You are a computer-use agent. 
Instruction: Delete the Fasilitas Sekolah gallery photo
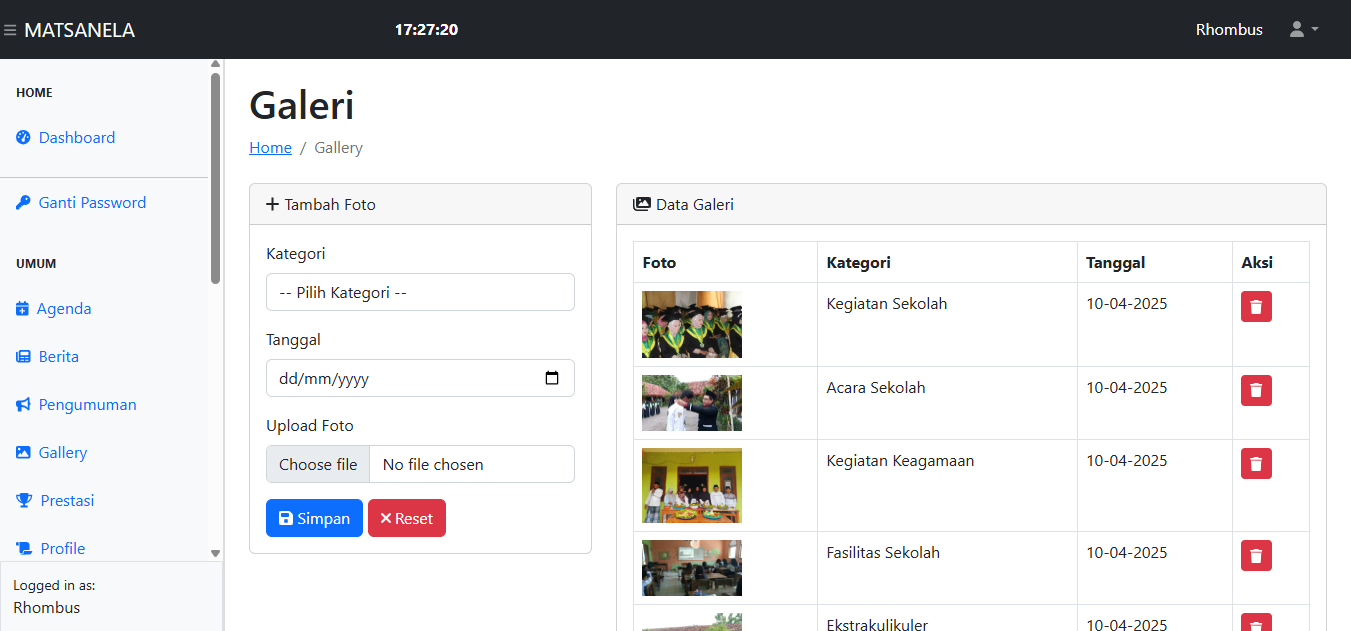1256,556
